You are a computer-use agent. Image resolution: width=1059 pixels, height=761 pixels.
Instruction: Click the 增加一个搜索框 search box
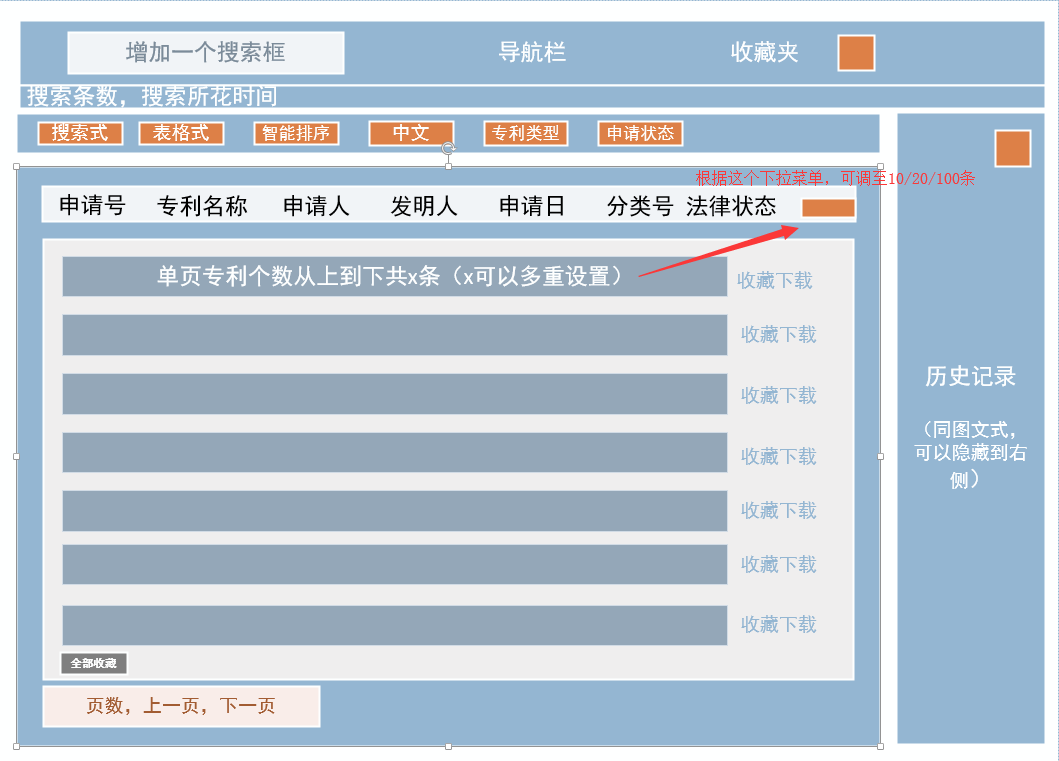coord(206,53)
